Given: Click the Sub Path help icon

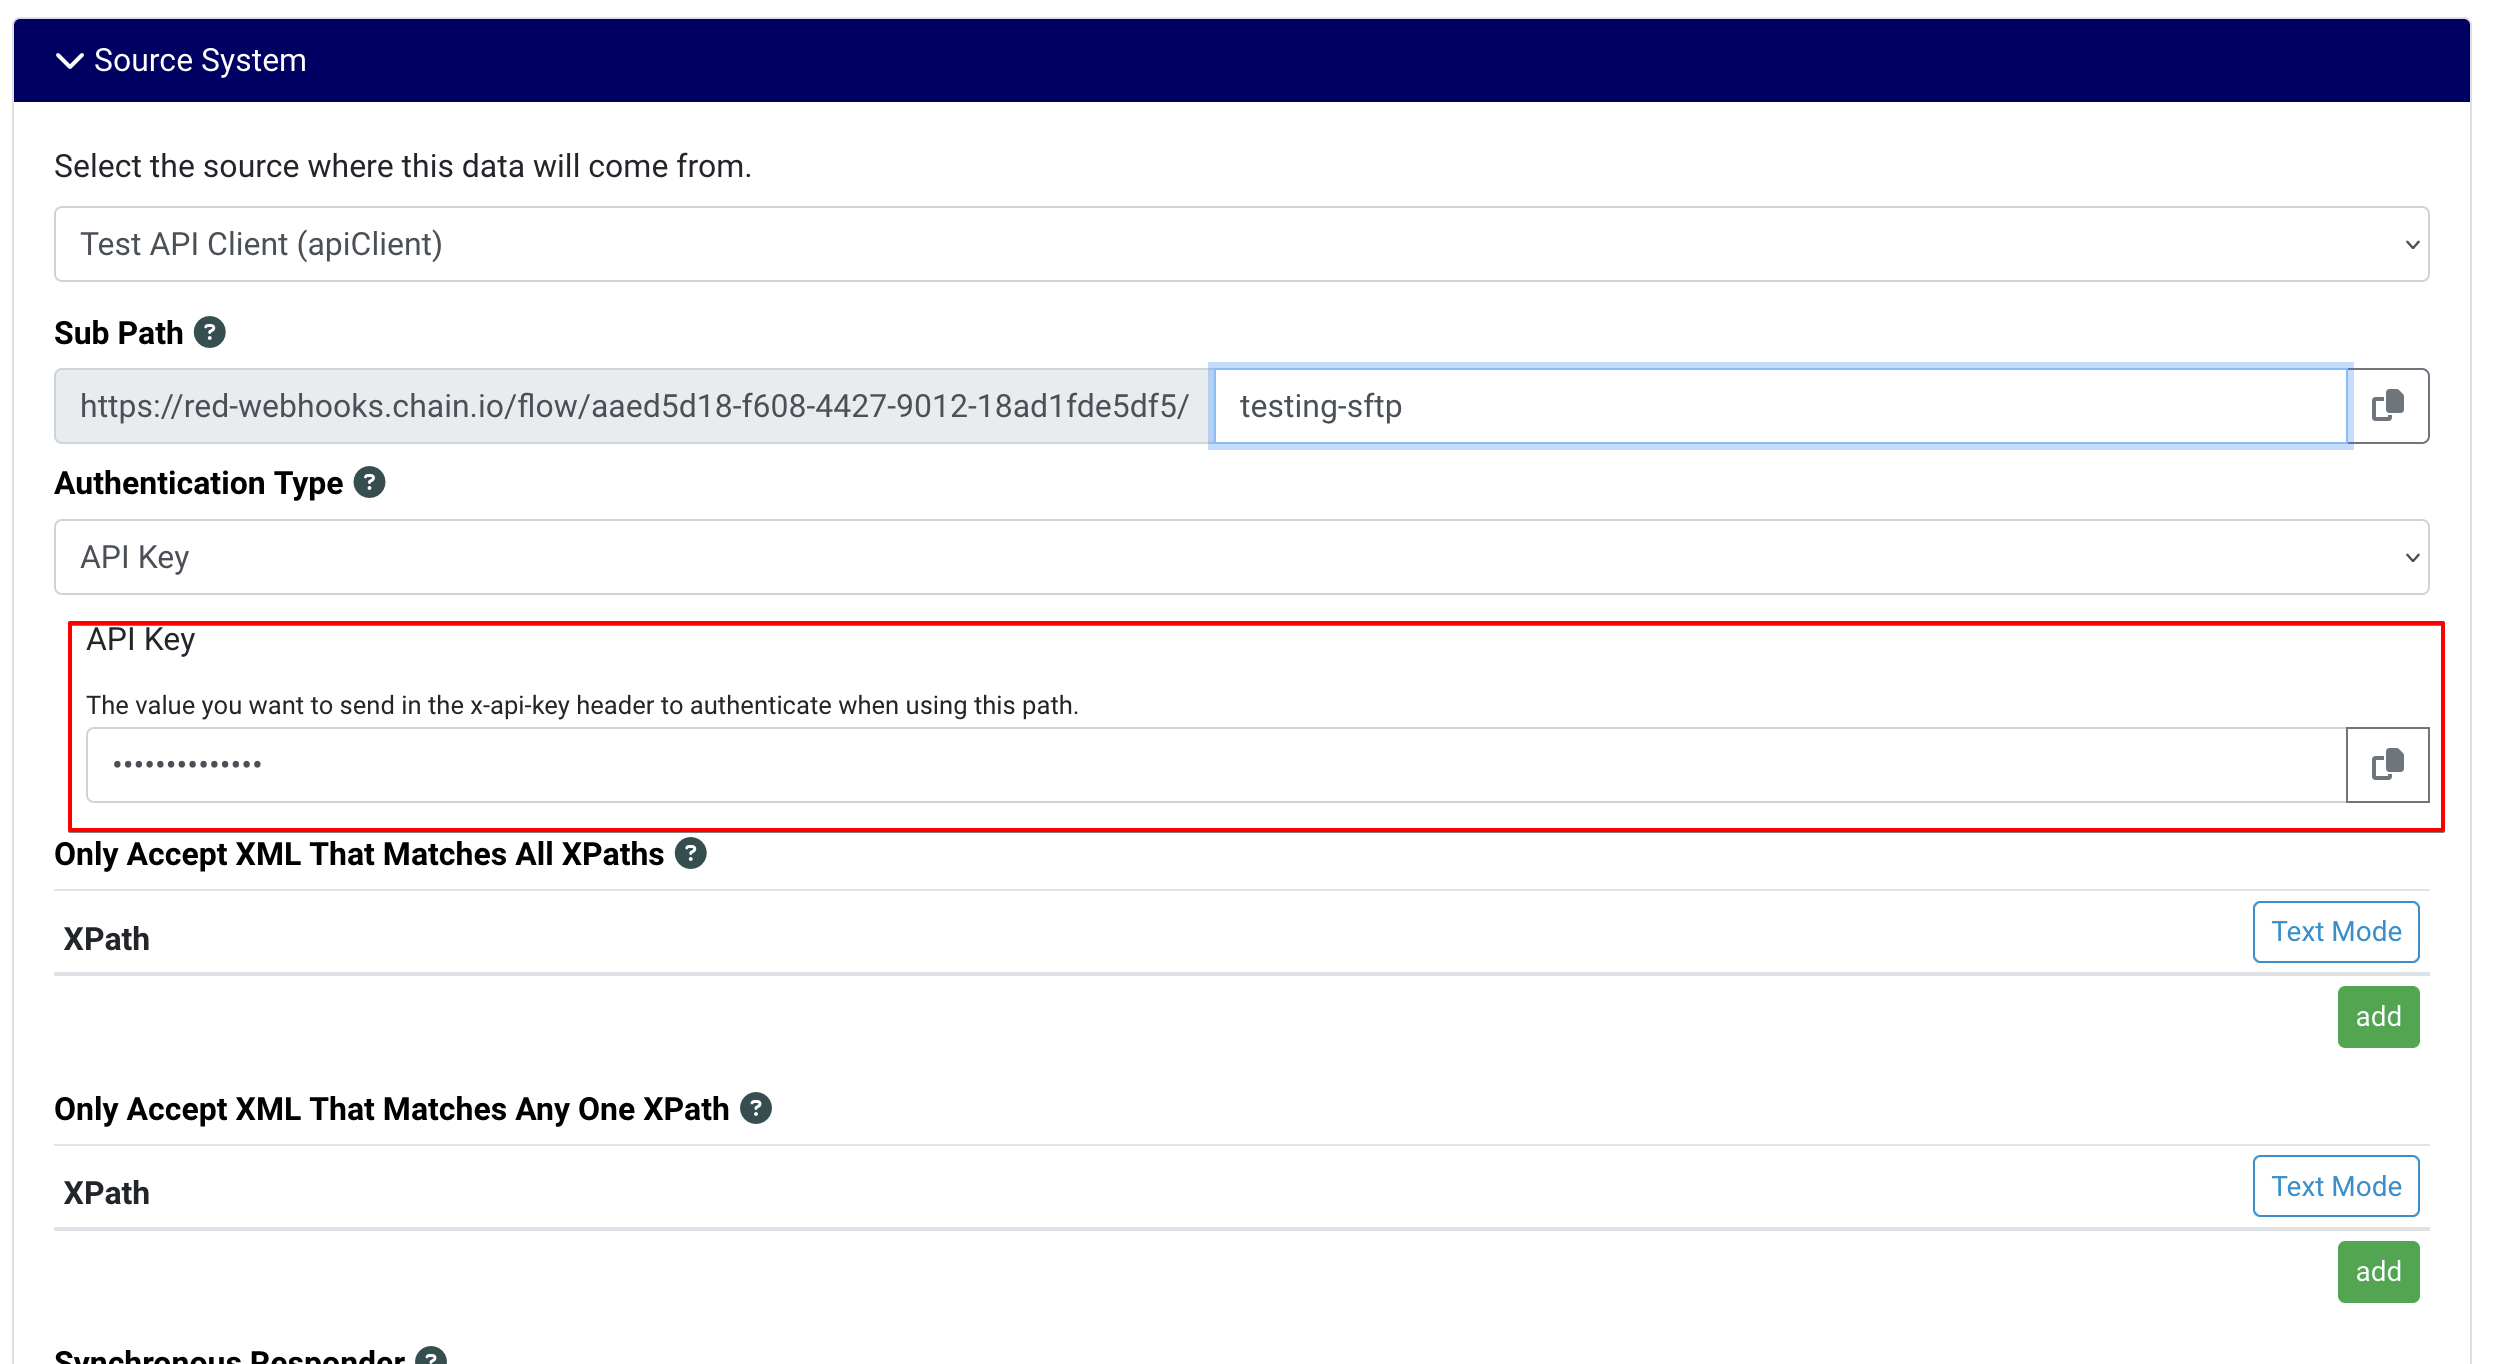Looking at the screenshot, I should [x=209, y=332].
